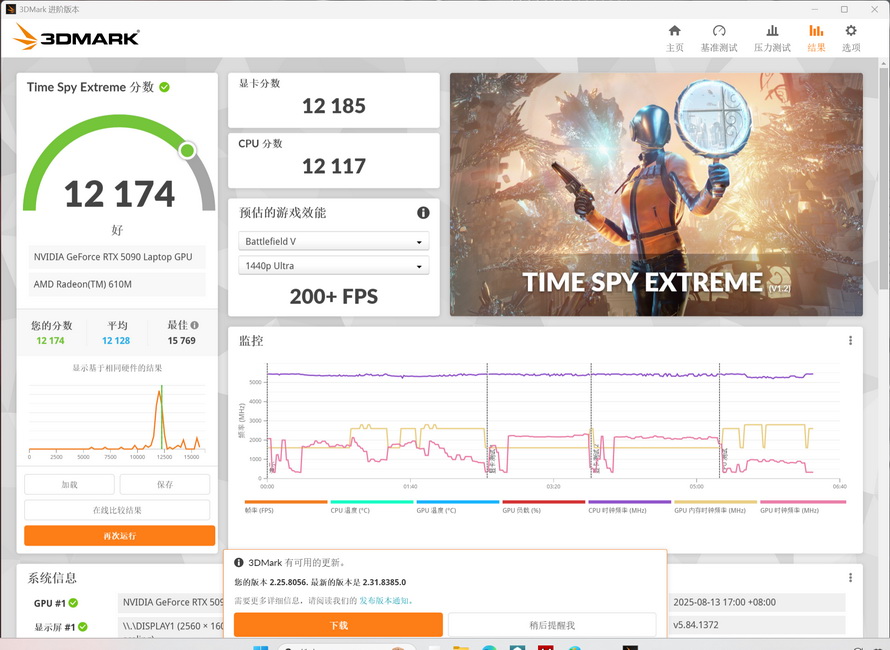Open the 监控 panel three-dot menu
The image size is (890, 650).
850,341
